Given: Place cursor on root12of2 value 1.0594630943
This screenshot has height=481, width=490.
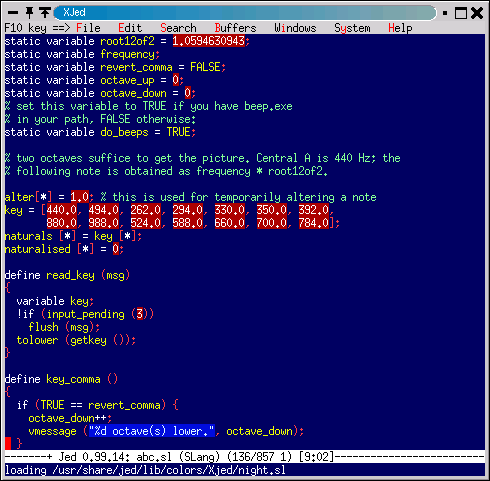Looking at the screenshot, I should [x=209, y=41].
